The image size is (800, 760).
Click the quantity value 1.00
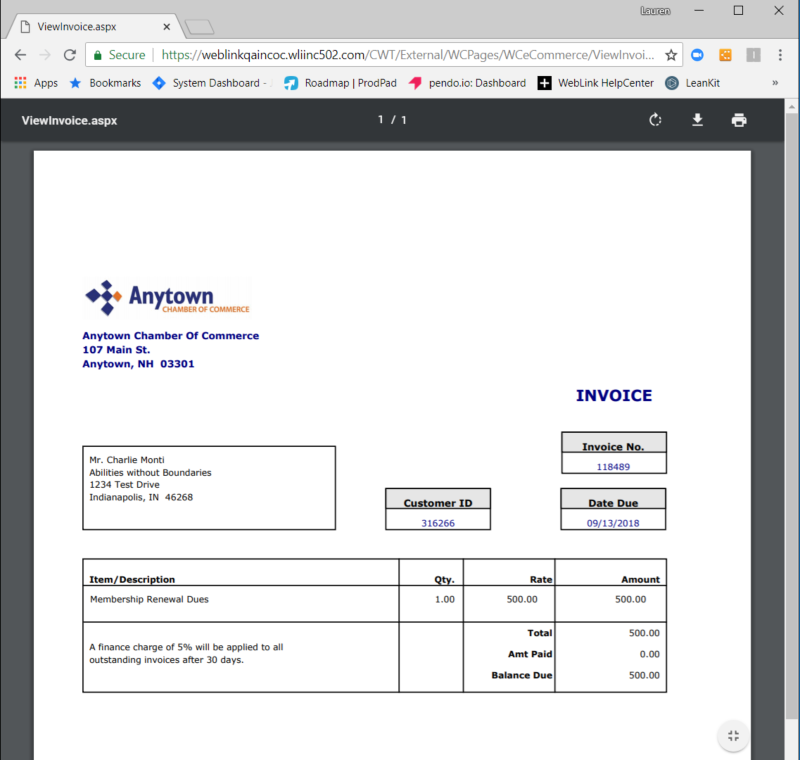tap(445, 599)
